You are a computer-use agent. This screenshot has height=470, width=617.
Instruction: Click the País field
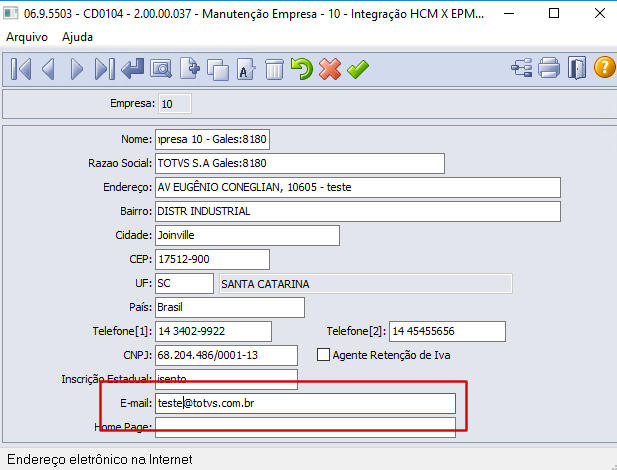[230, 307]
